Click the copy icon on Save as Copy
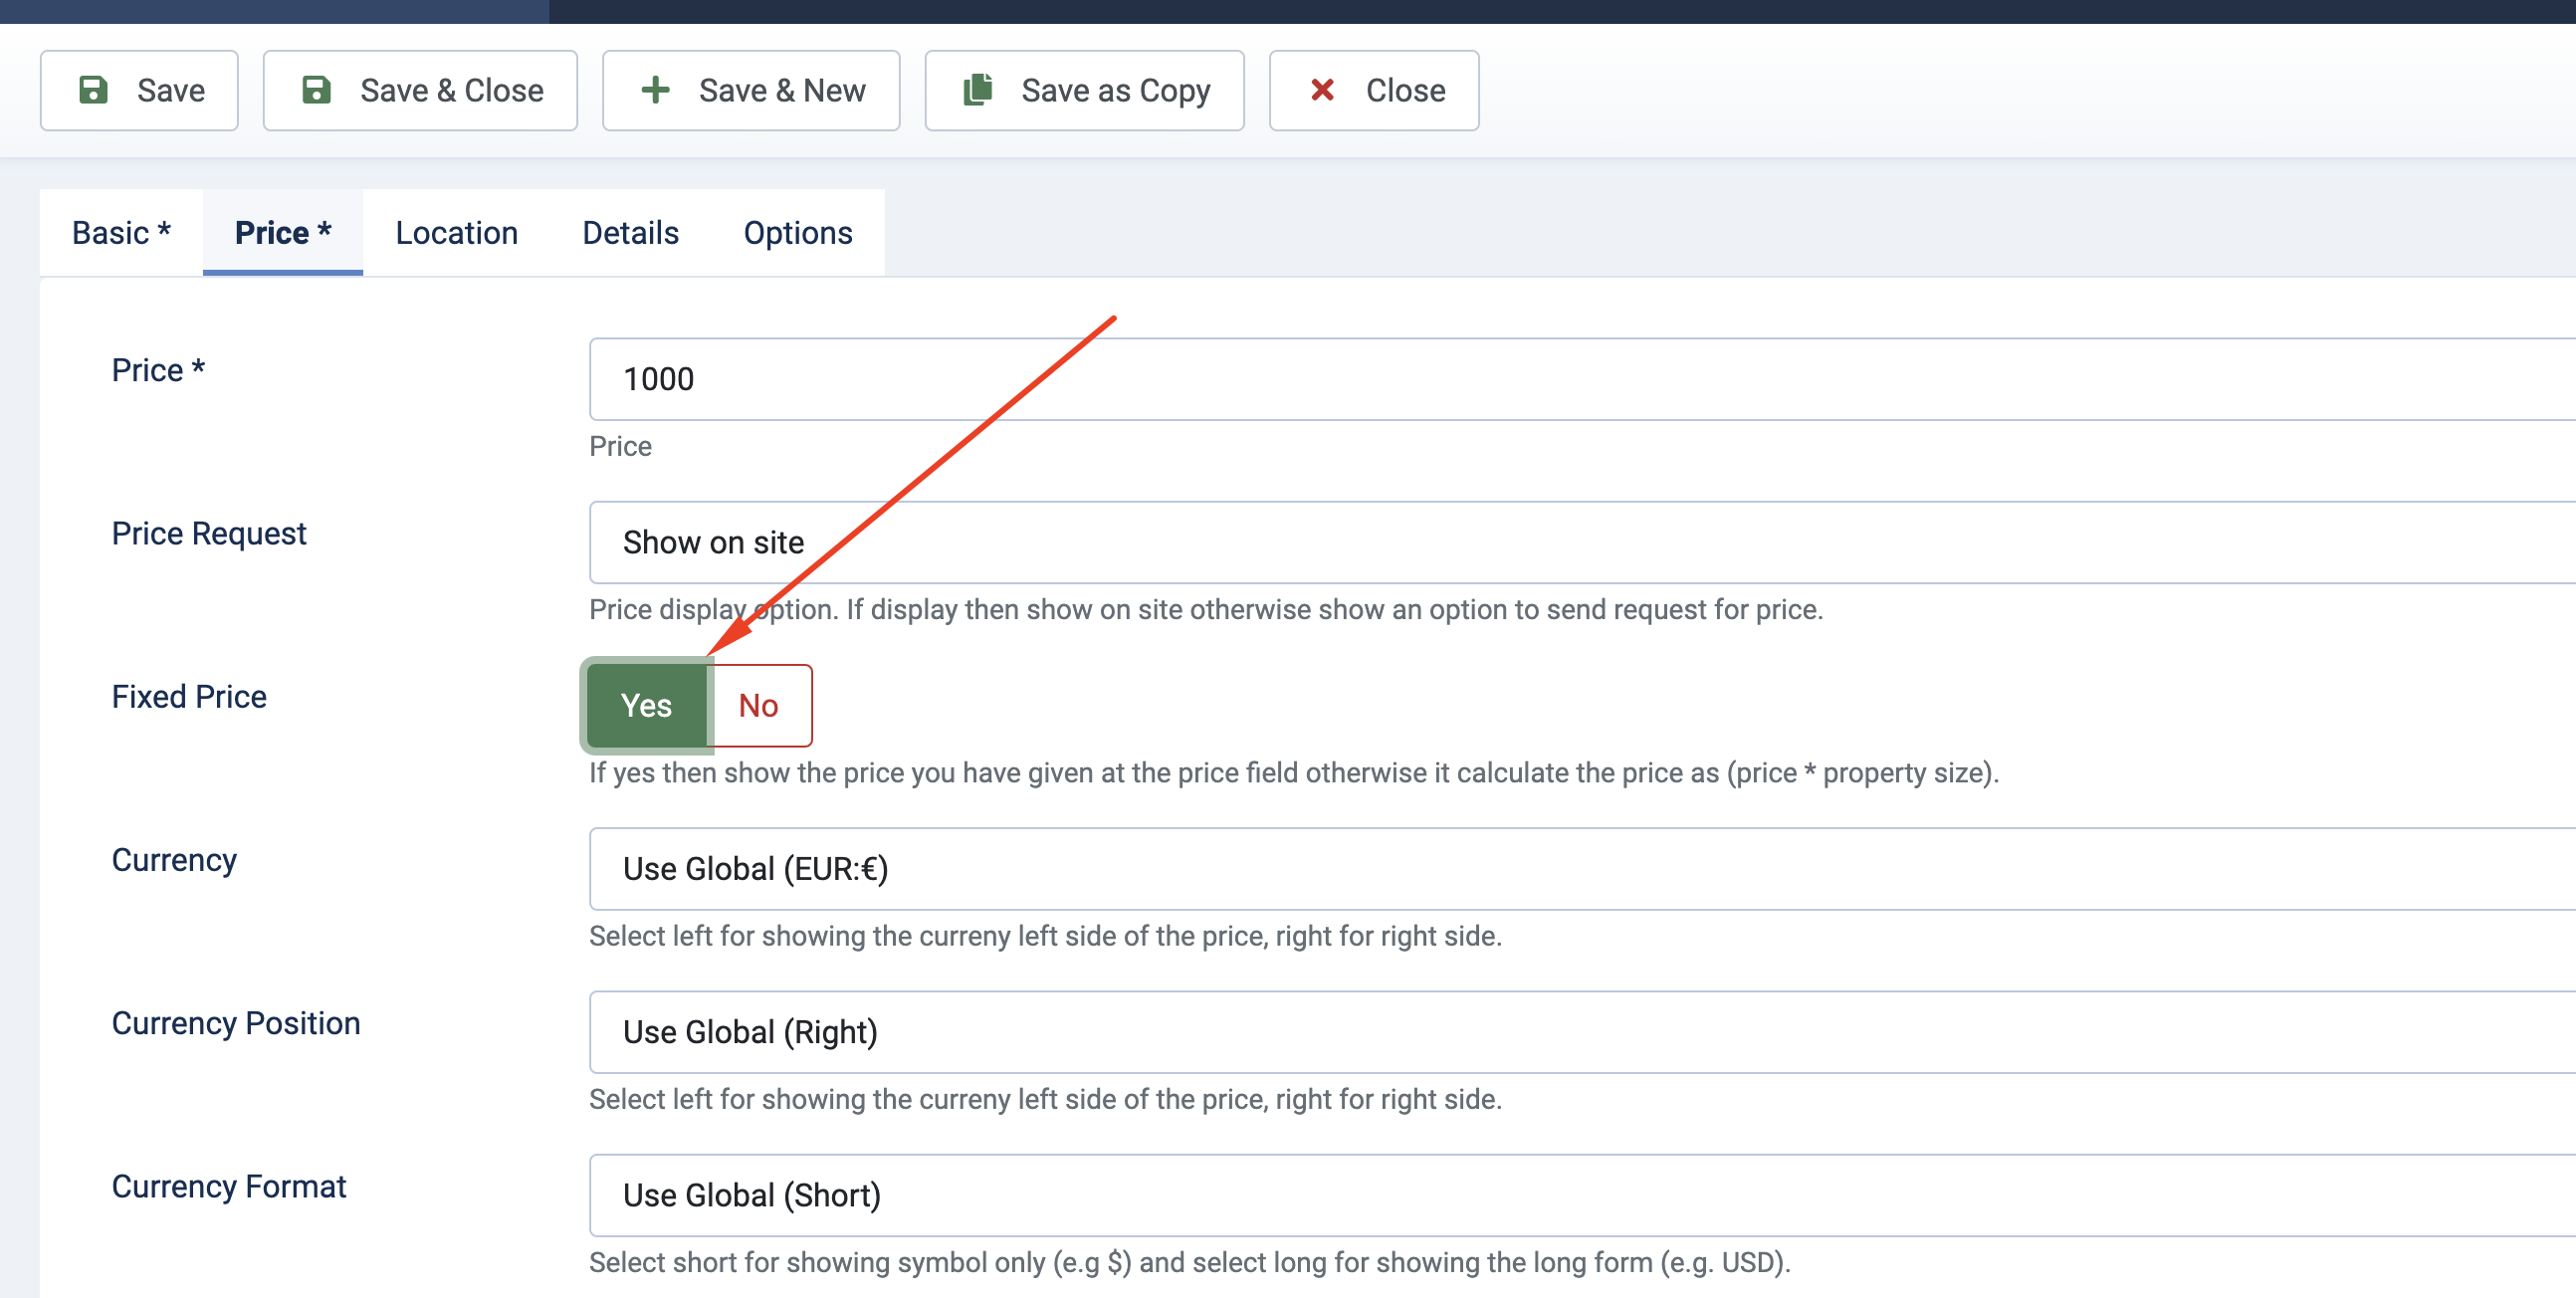Viewport: 2576px width, 1298px height. (x=977, y=90)
